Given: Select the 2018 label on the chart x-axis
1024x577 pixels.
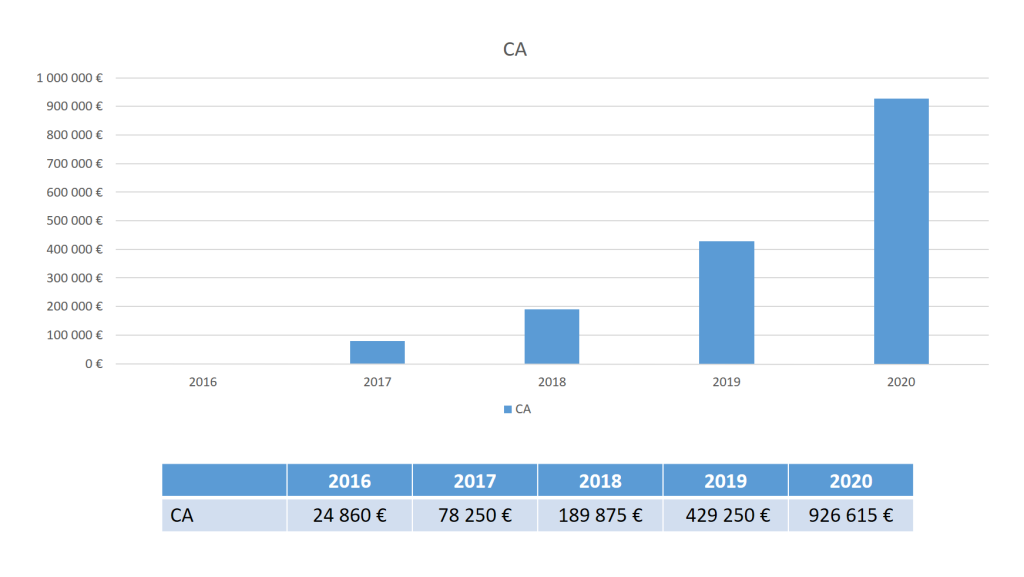Looking at the screenshot, I should point(552,382).
